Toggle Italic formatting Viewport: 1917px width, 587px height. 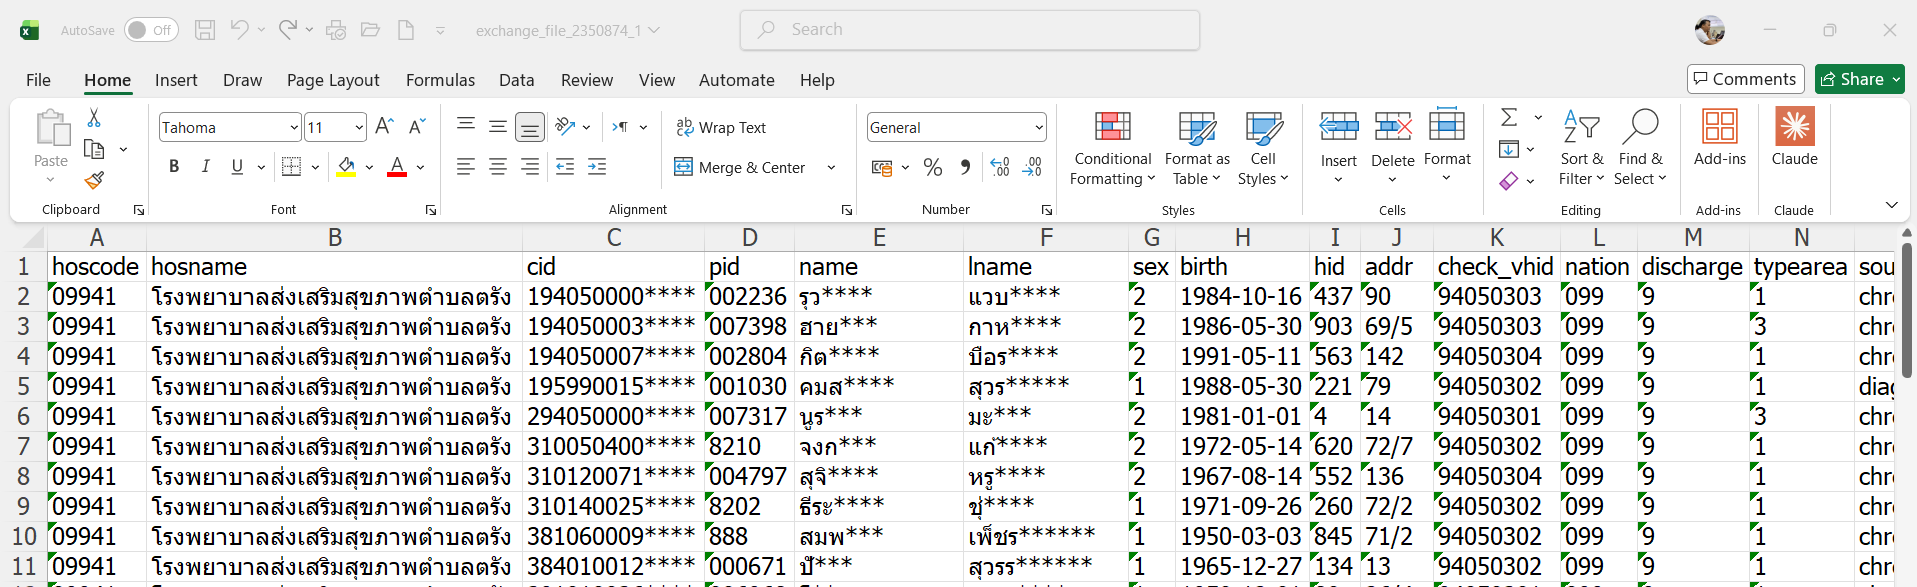205,167
